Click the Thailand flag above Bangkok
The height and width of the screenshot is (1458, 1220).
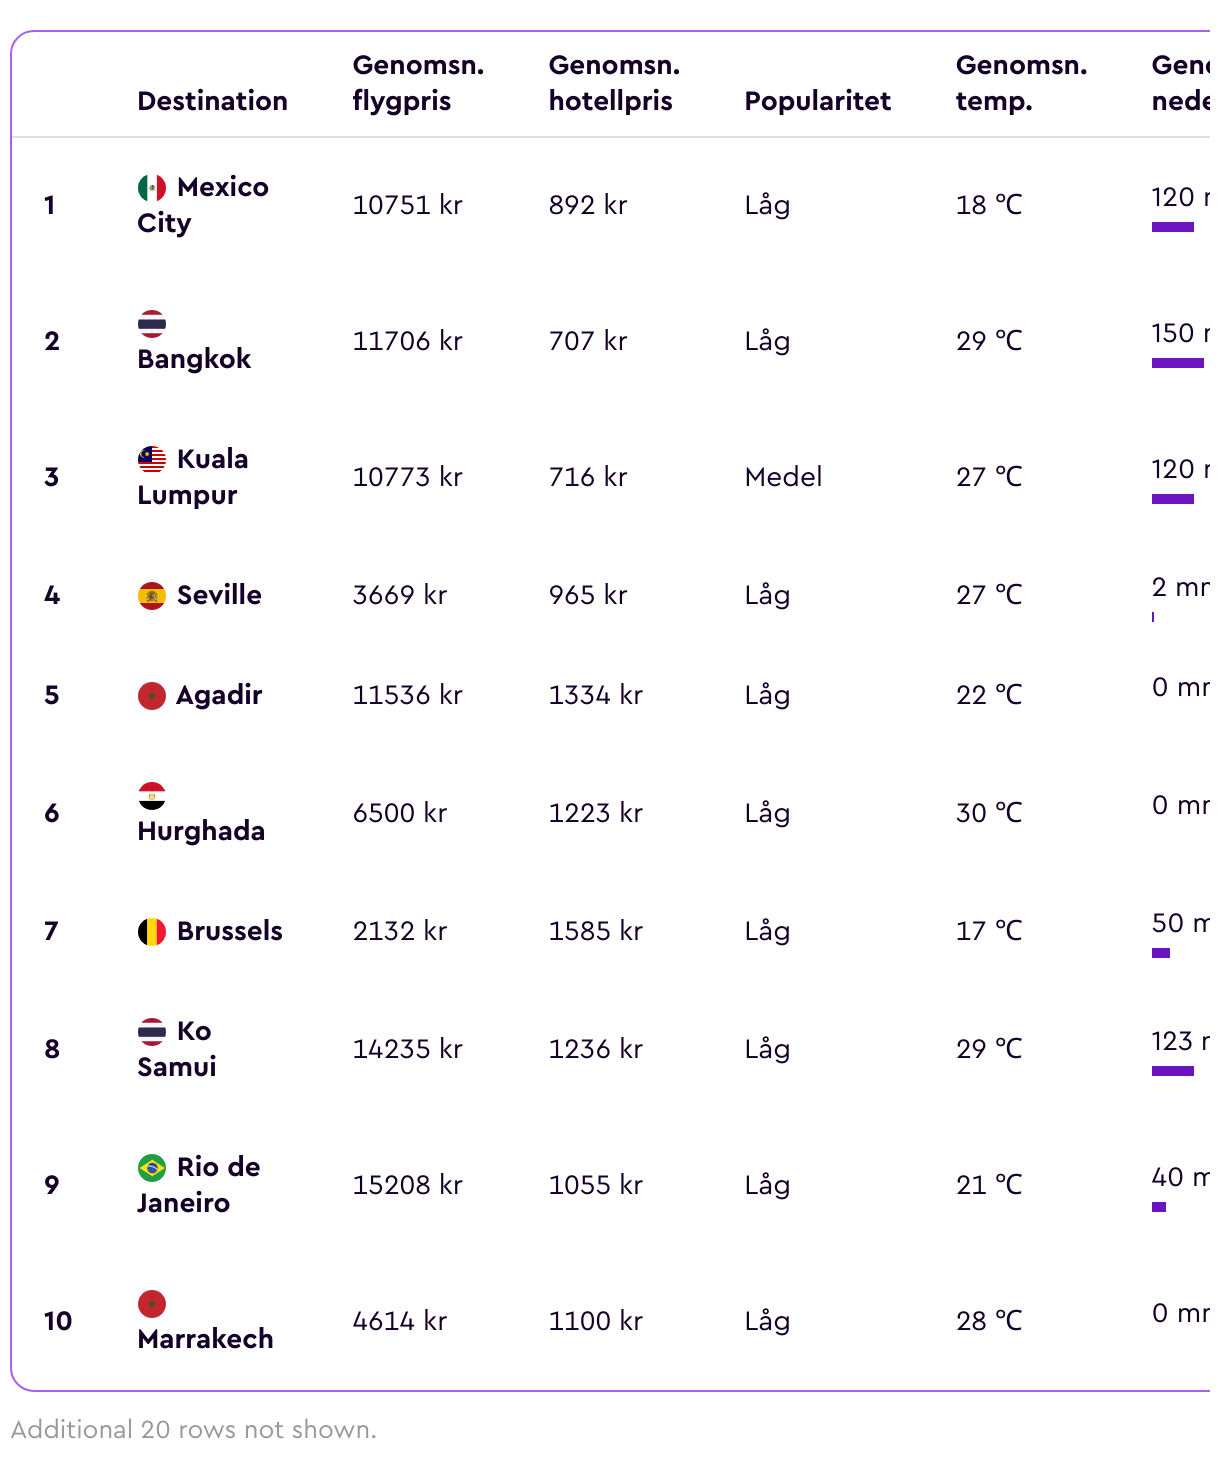[152, 323]
